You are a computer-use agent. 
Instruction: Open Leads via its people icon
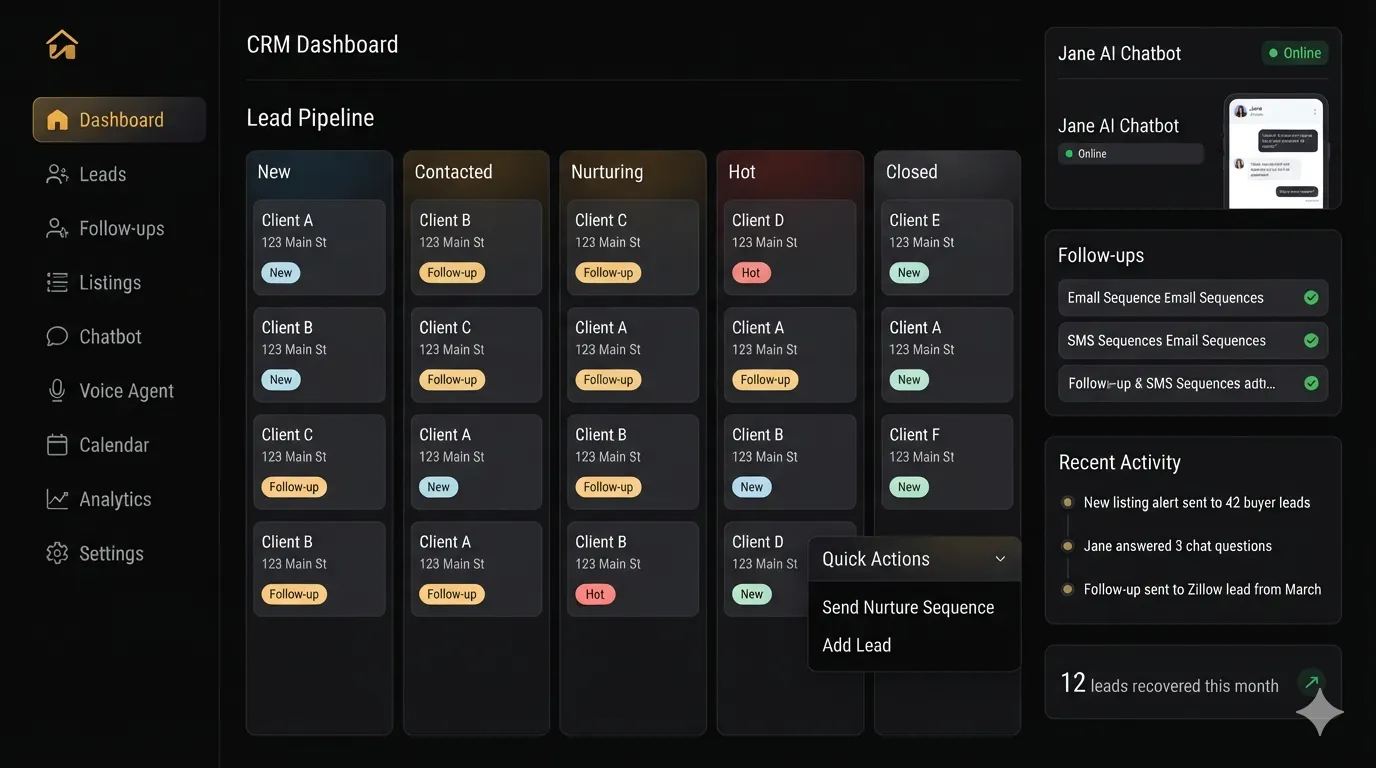tap(57, 174)
